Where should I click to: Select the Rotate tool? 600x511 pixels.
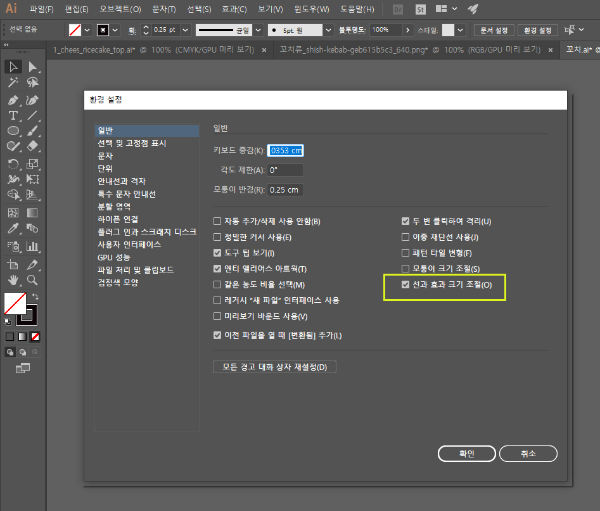(x=13, y=164)
